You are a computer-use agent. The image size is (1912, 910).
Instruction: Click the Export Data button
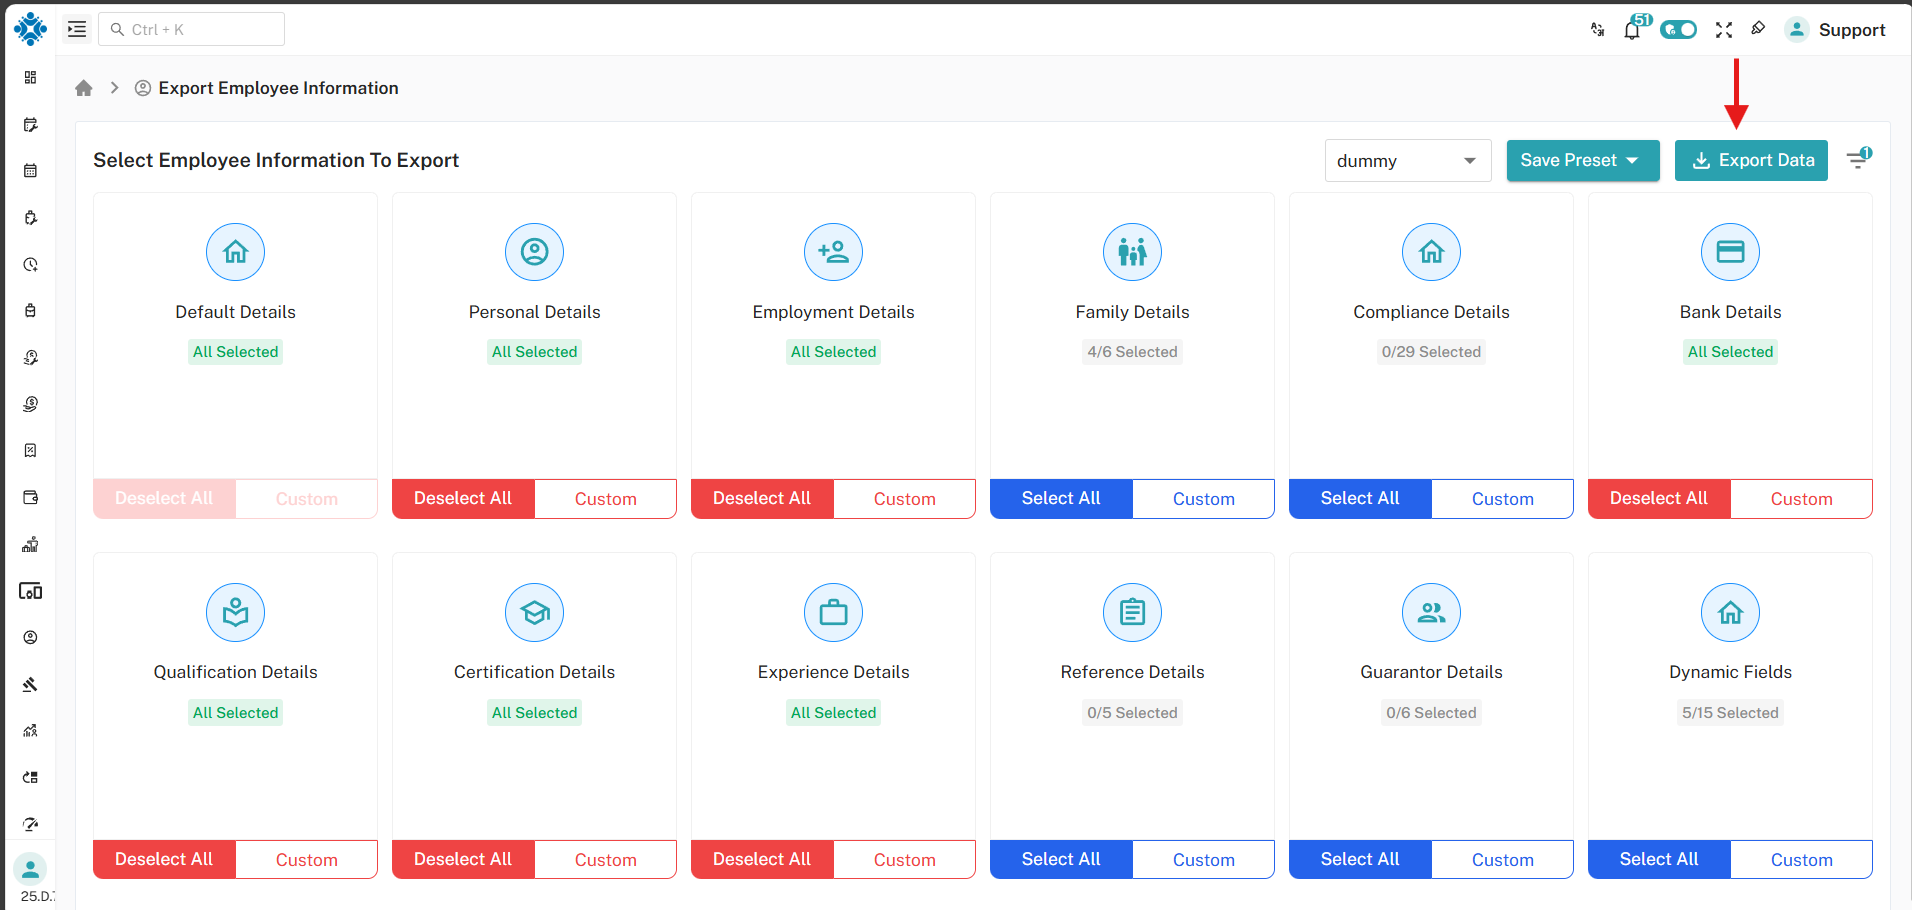point(1751,160)
